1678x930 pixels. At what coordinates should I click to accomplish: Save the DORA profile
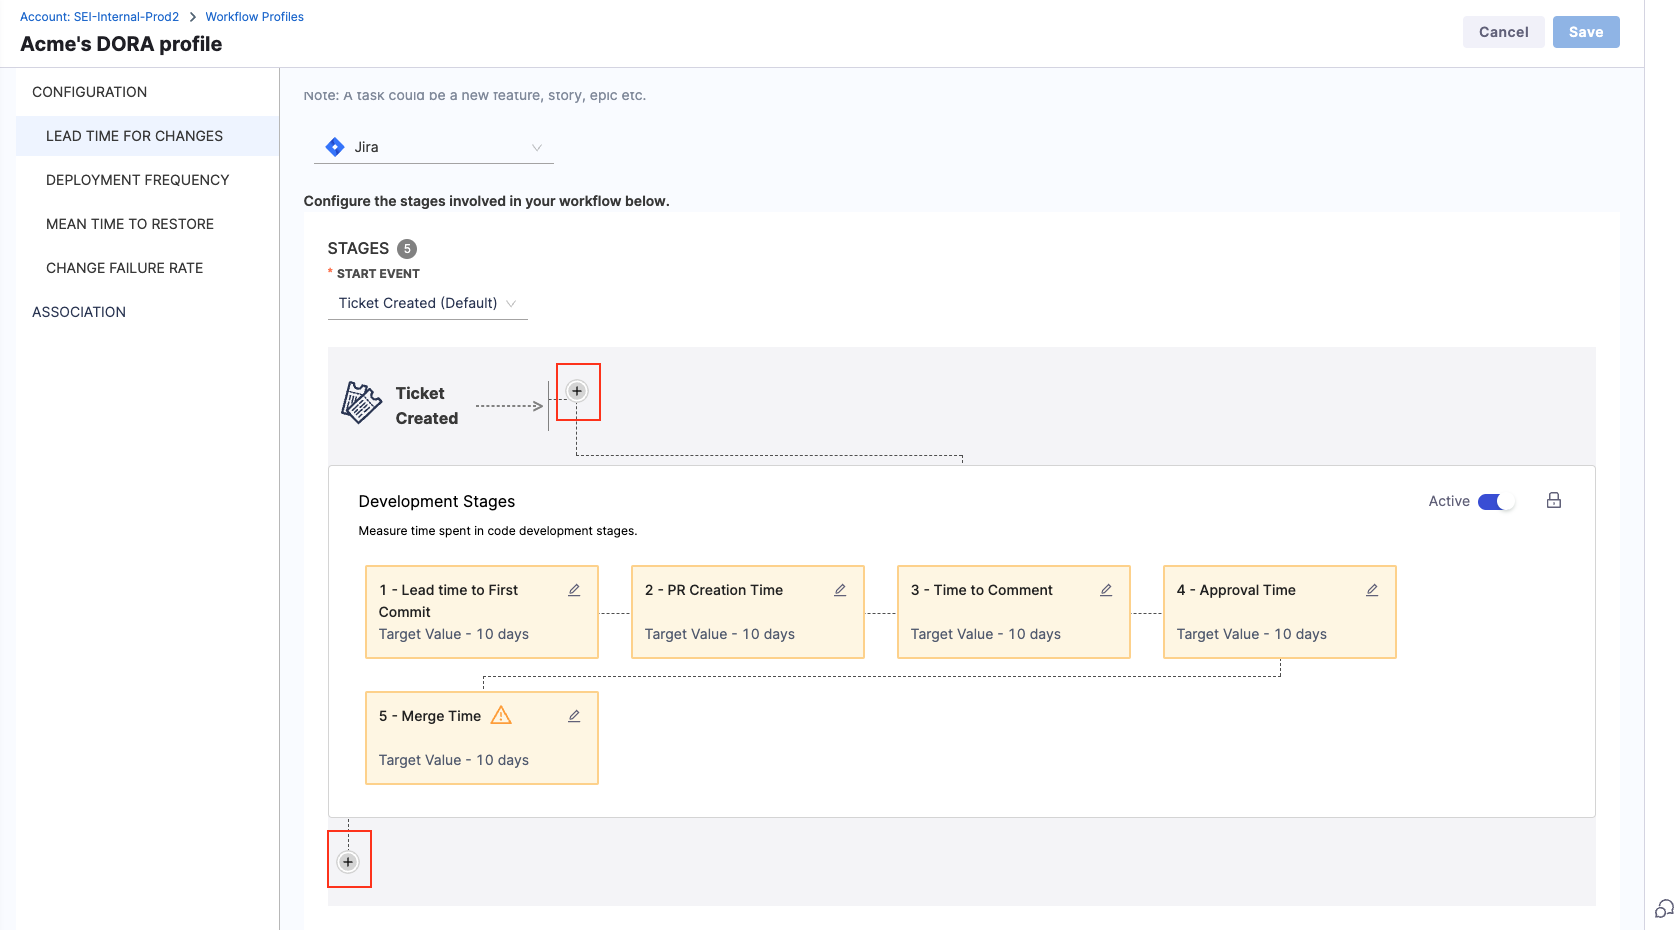pos(1585,32)
